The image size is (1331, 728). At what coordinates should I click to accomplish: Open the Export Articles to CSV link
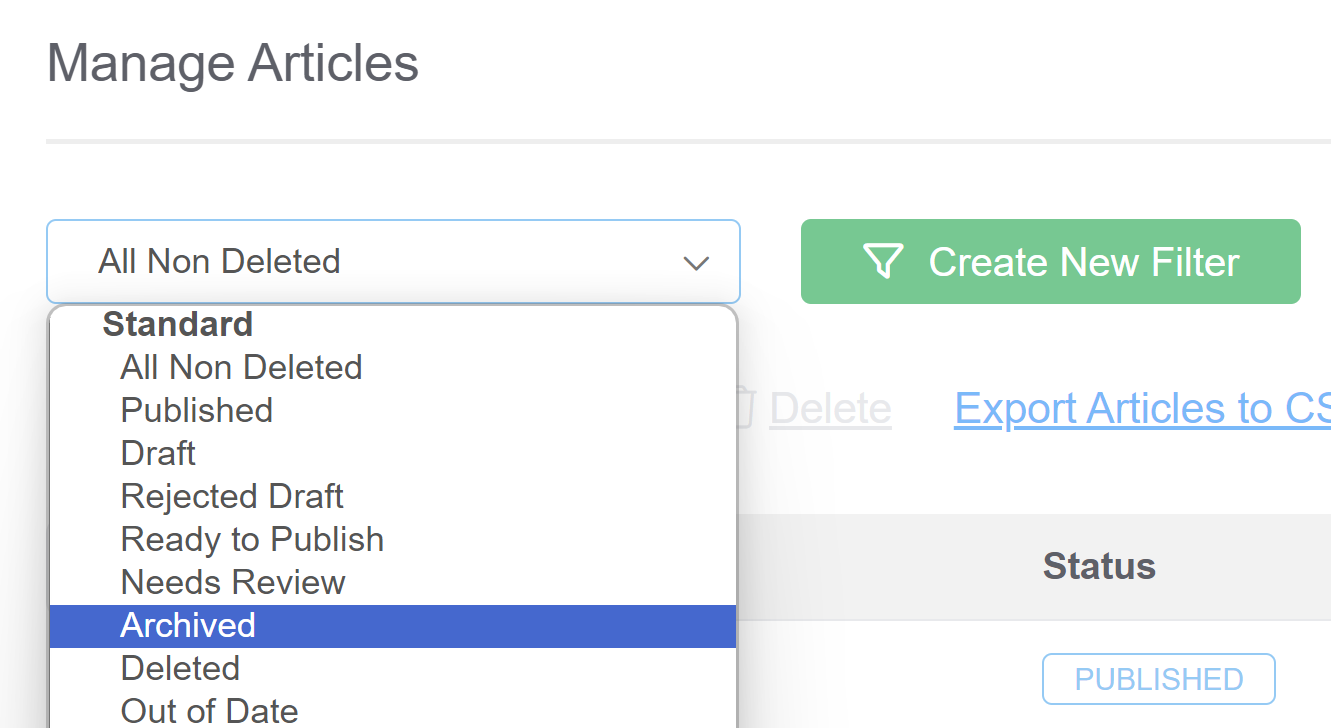pyautogui.click(x=1142, y=408)
